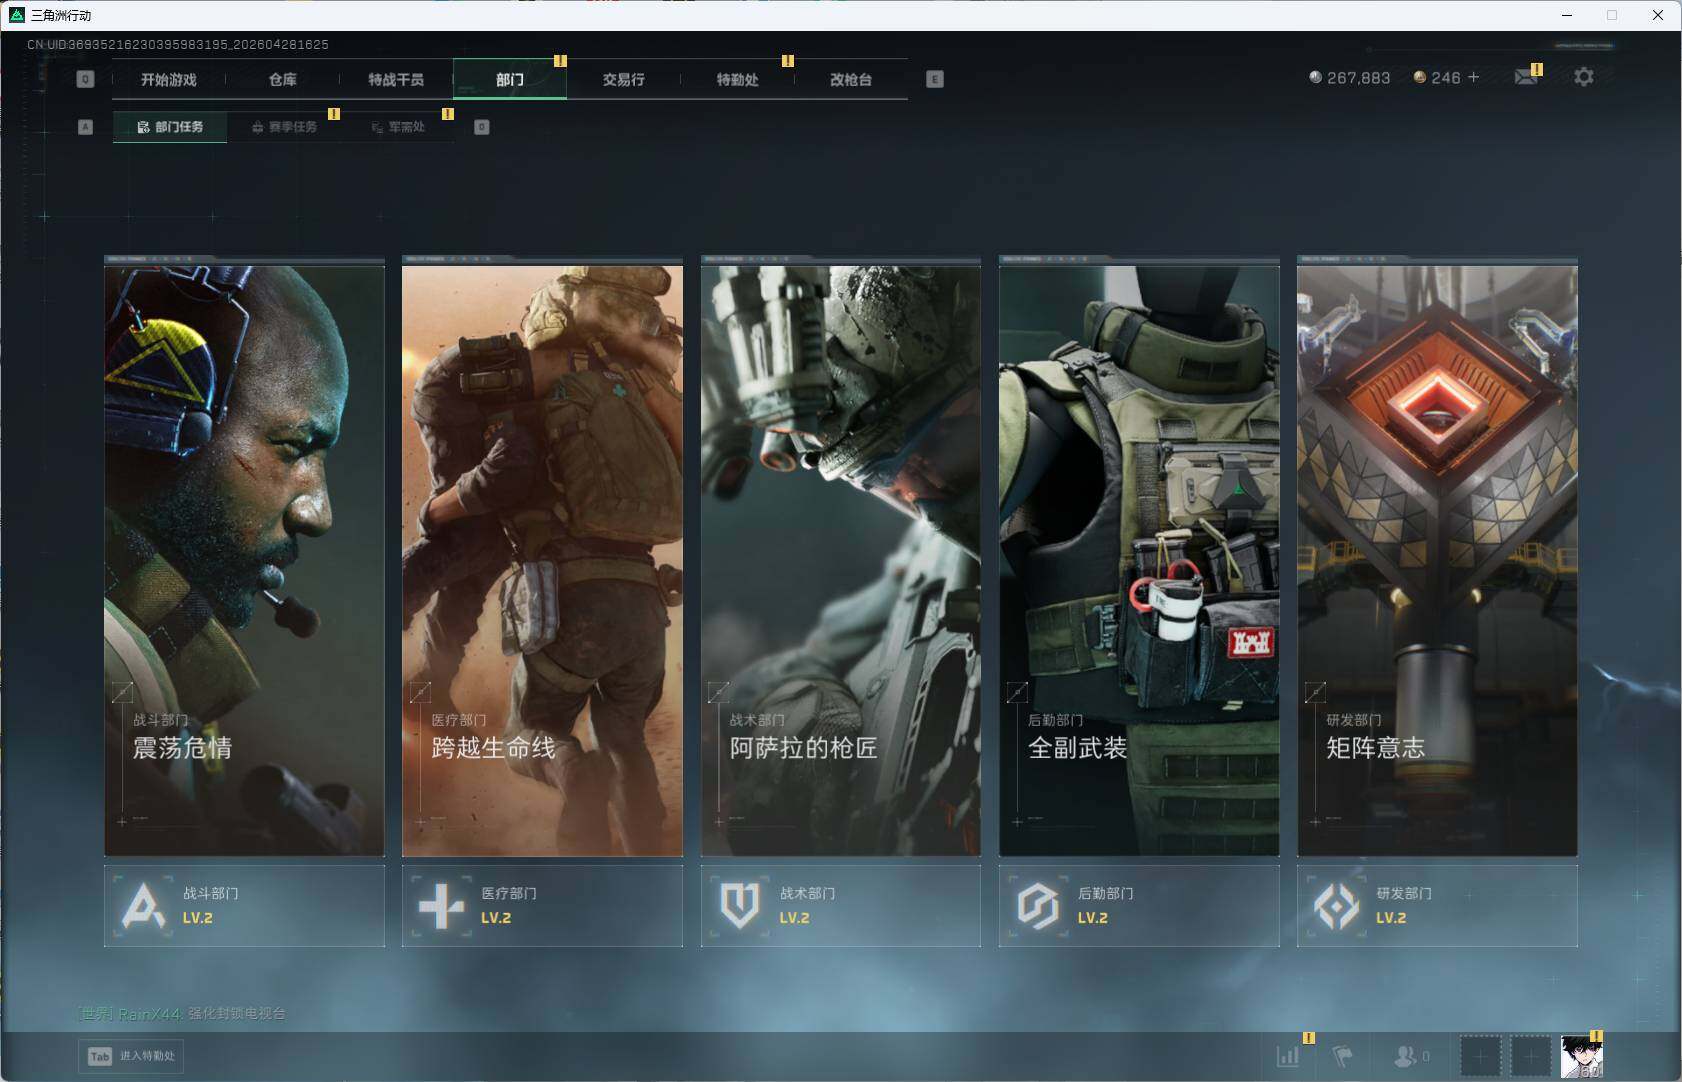1682x1082 pixels.
Task: Open the 阿萨拉的枪匠 mission card
Action: 840,560
